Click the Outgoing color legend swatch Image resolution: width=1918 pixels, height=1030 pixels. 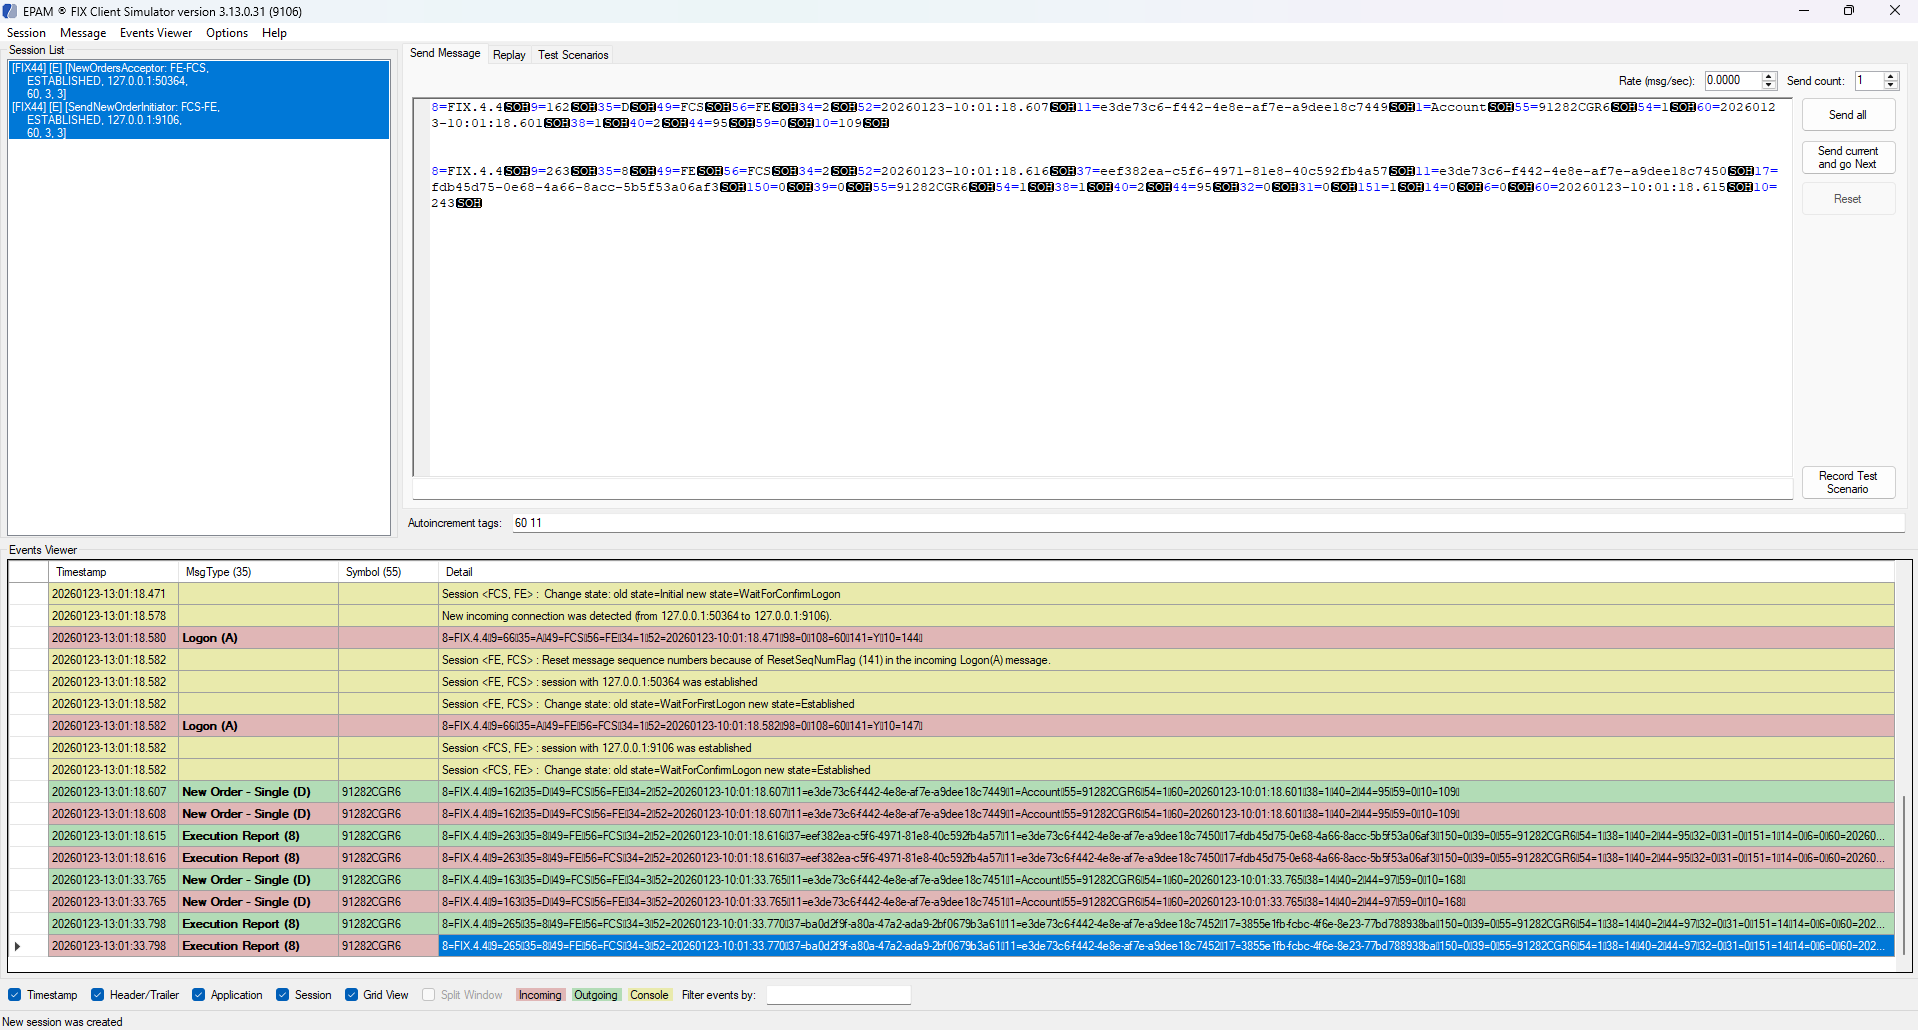point(595,995)
